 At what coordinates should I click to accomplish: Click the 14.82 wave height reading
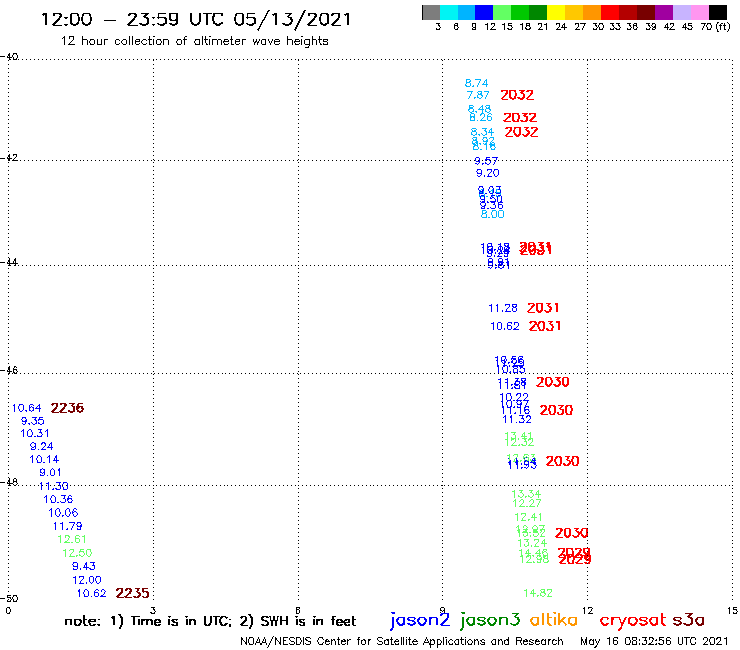538,593
